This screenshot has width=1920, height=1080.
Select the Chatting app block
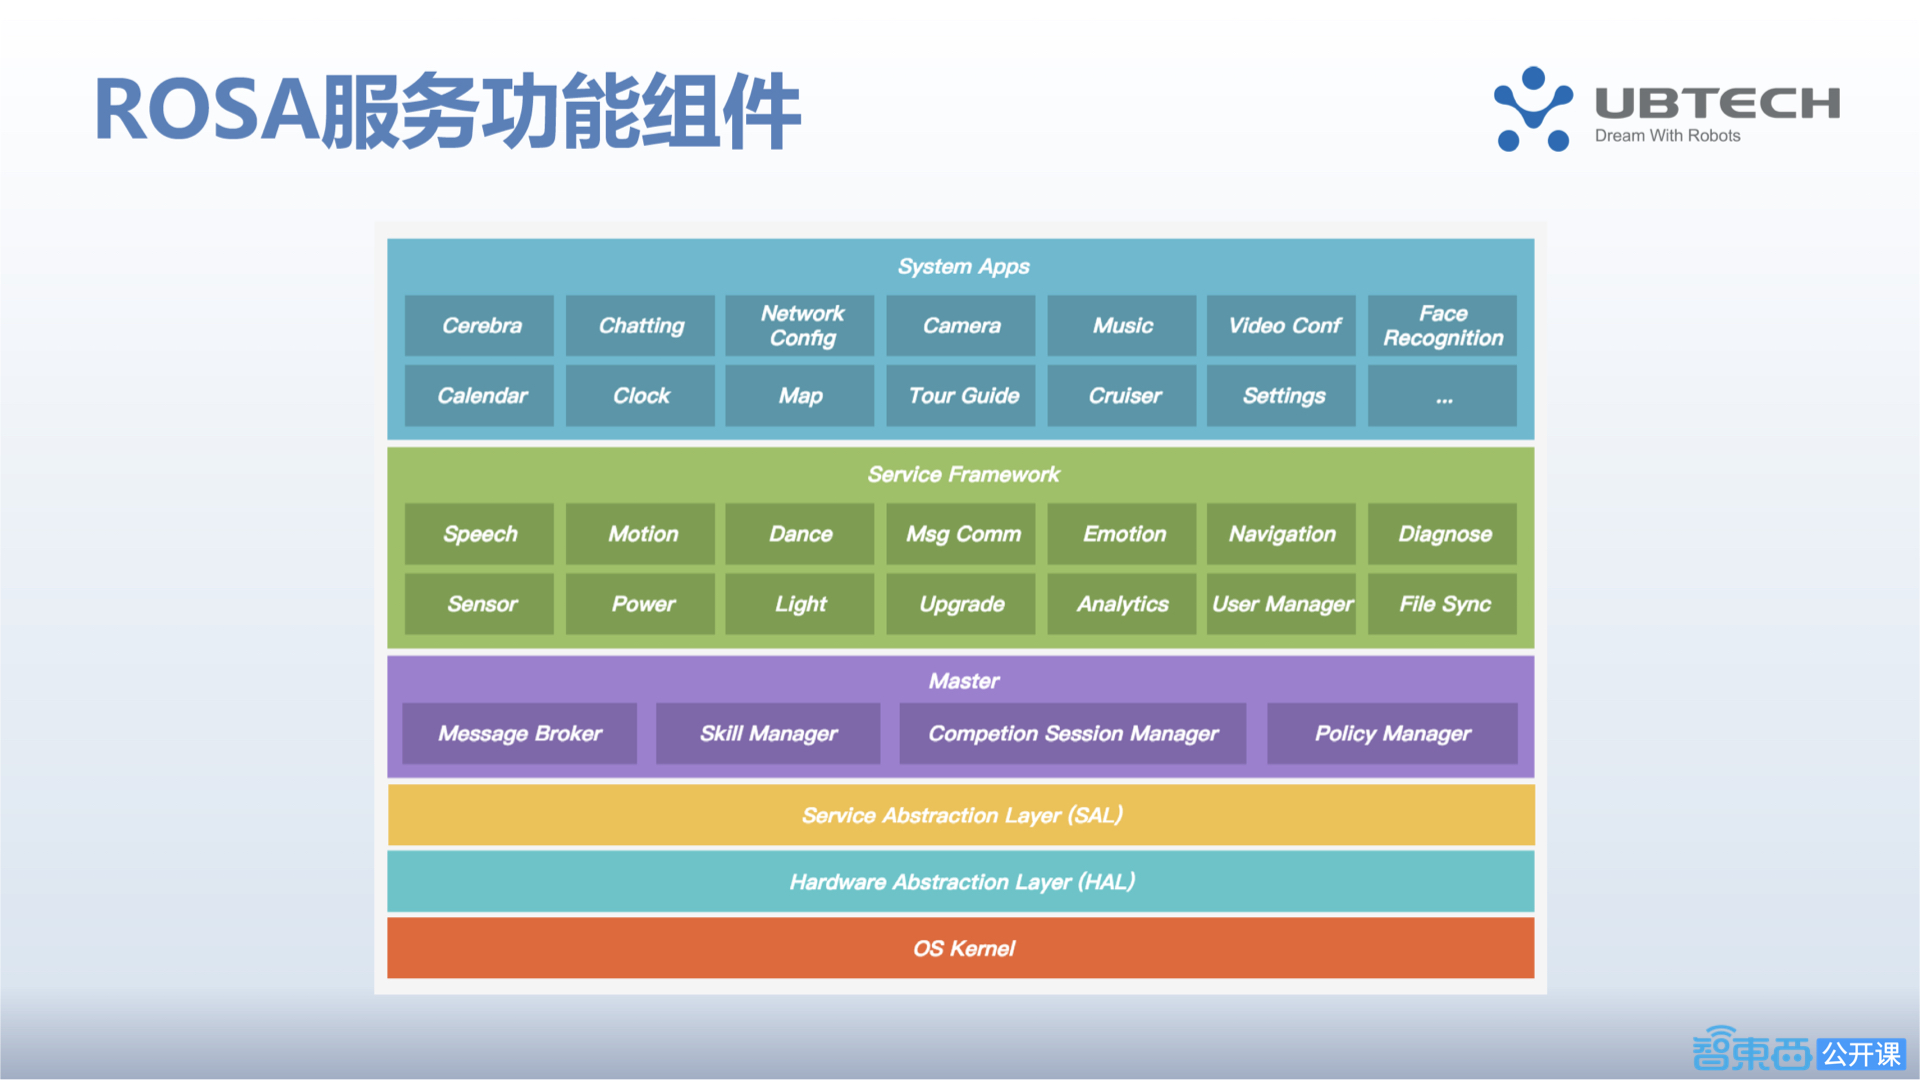pyautogui.click(x=640, y=326)
